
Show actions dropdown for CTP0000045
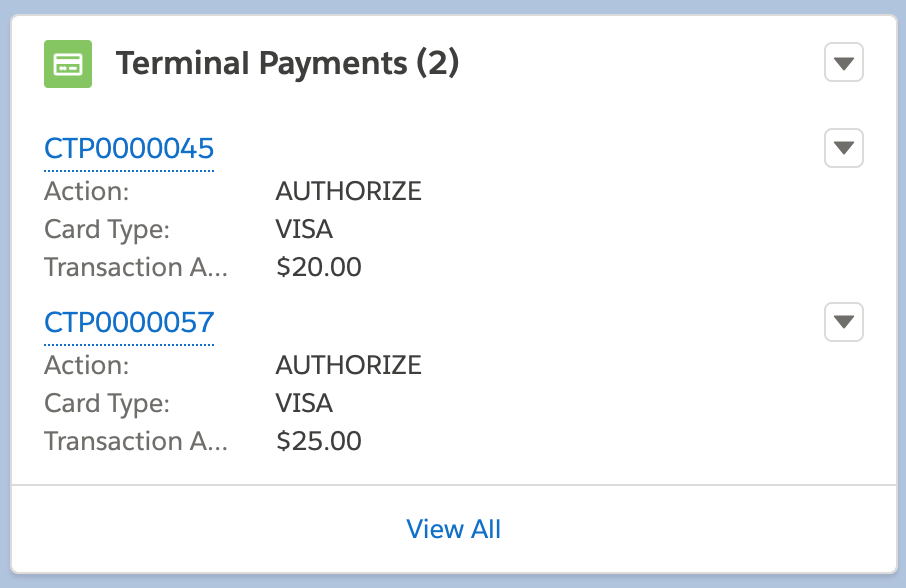844,148
